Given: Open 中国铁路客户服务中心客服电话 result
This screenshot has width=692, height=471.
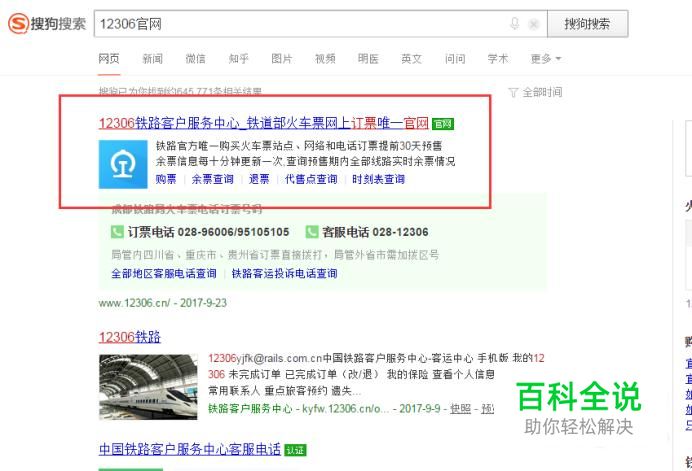Looking at the screenshot, I should [190, 449].
